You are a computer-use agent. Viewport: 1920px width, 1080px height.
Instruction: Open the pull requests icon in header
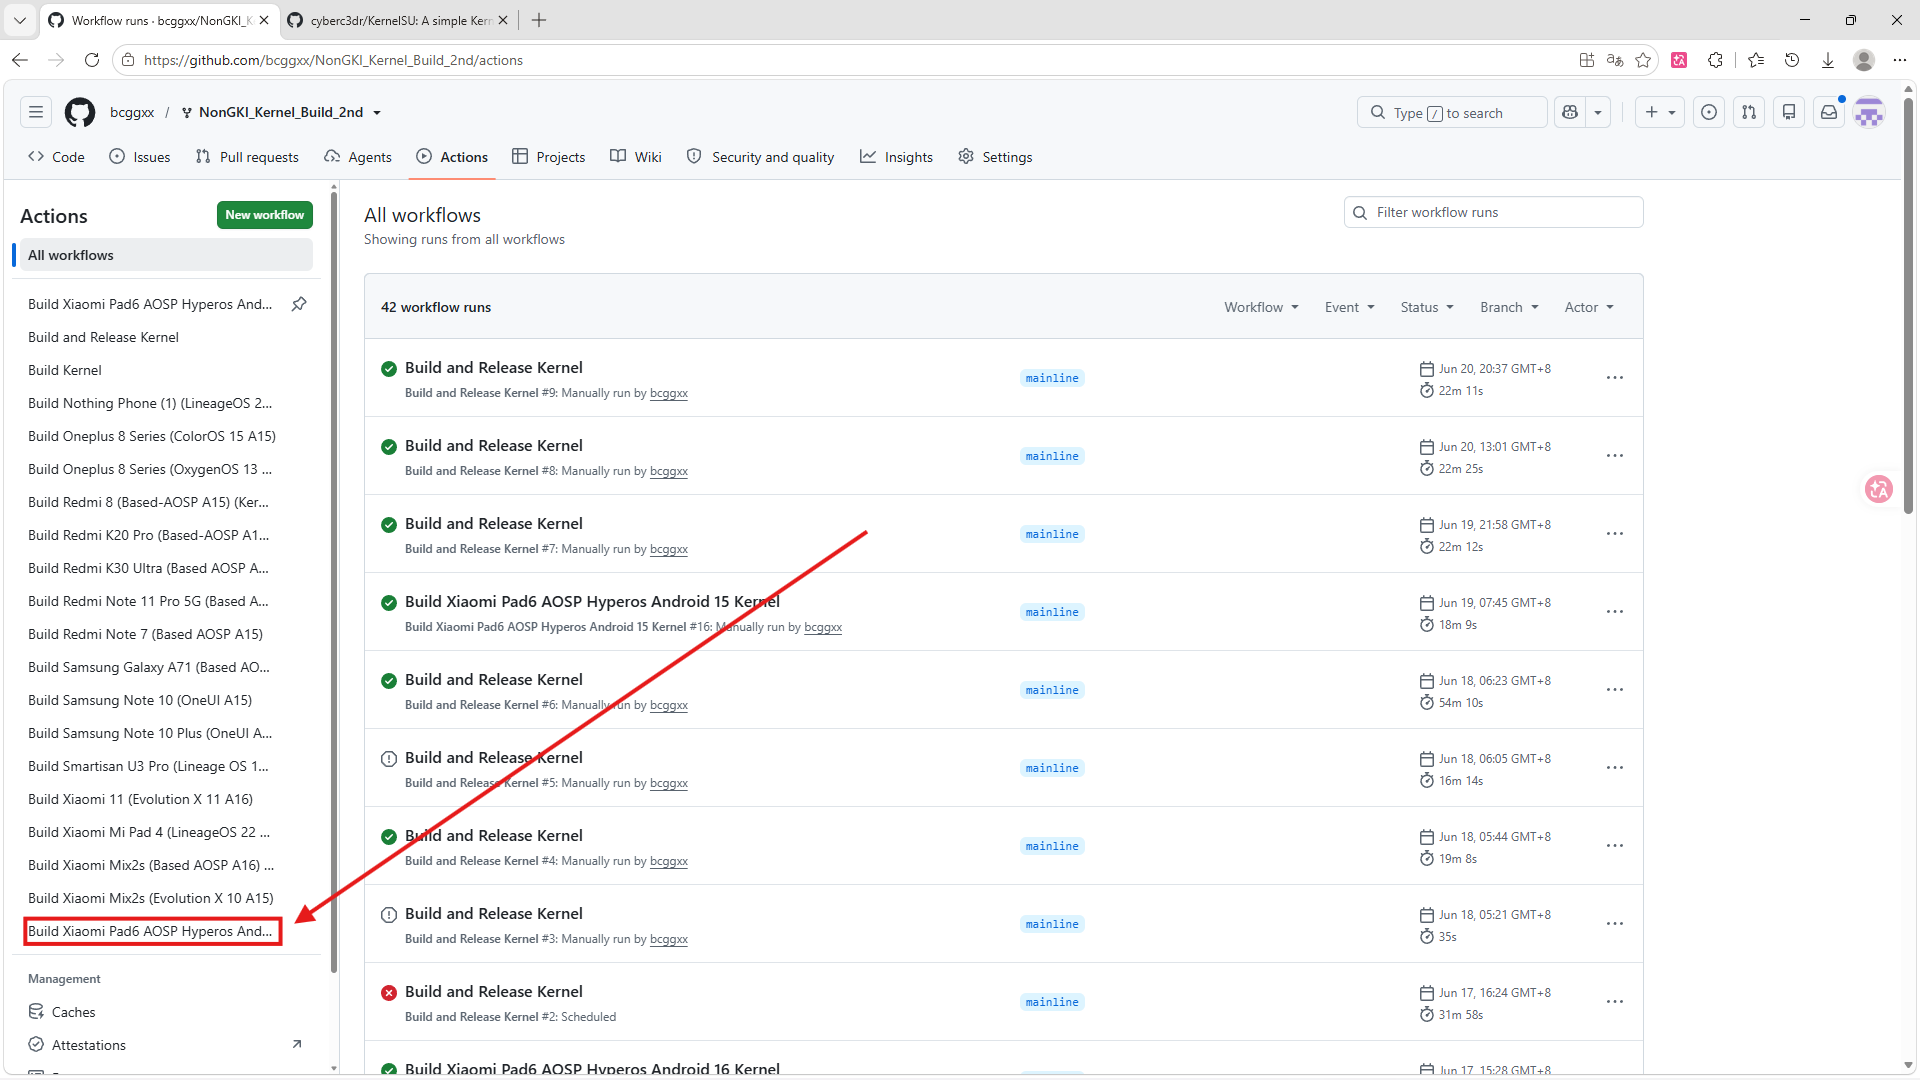pos(1749,112)
